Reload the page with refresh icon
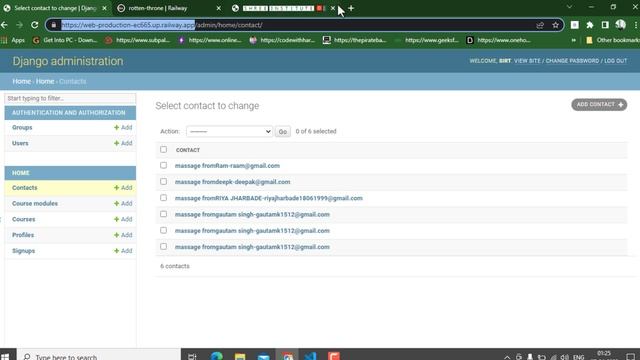Screen dimensions: 640x360 click(x=35, y=25)
